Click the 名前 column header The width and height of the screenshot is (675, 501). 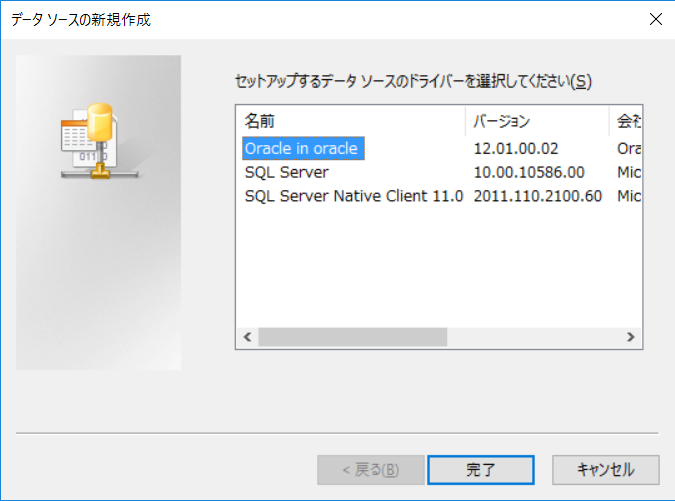tap(351, 121)
